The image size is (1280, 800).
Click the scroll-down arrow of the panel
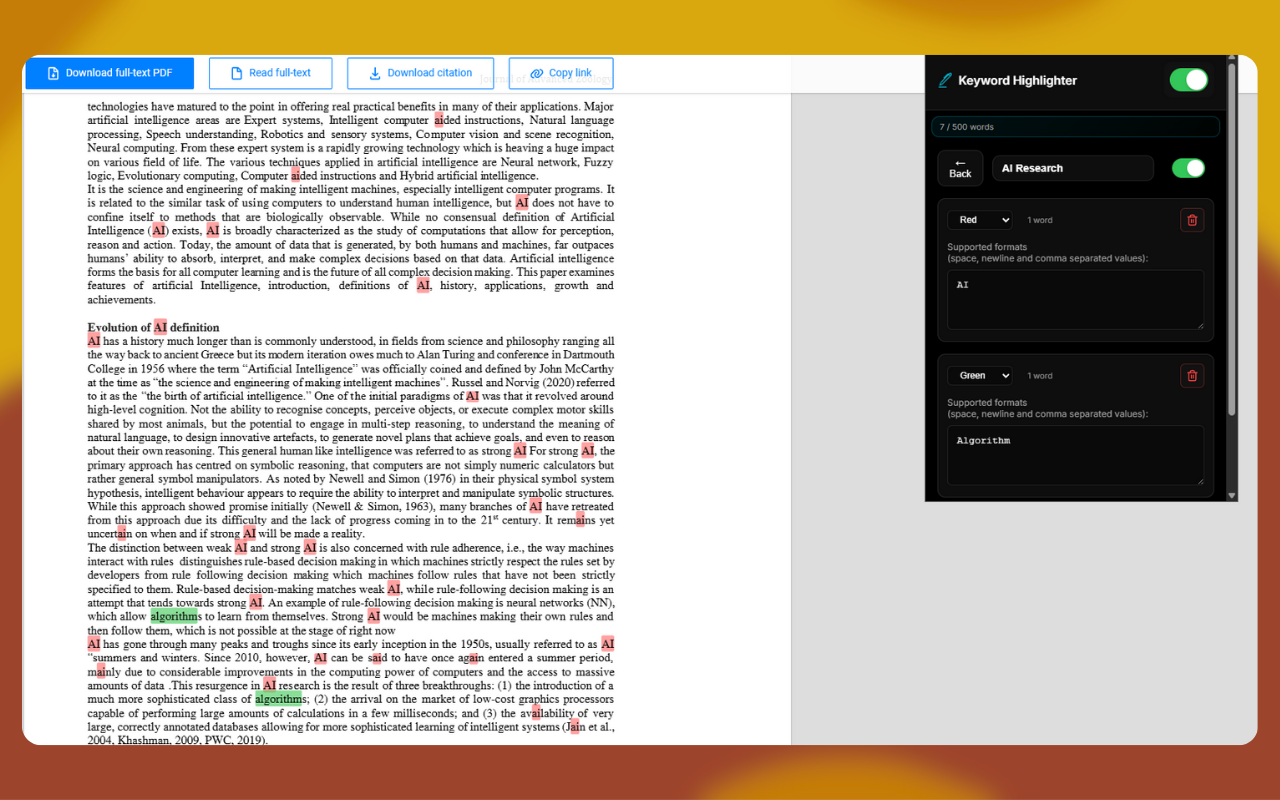(1232, 495)
